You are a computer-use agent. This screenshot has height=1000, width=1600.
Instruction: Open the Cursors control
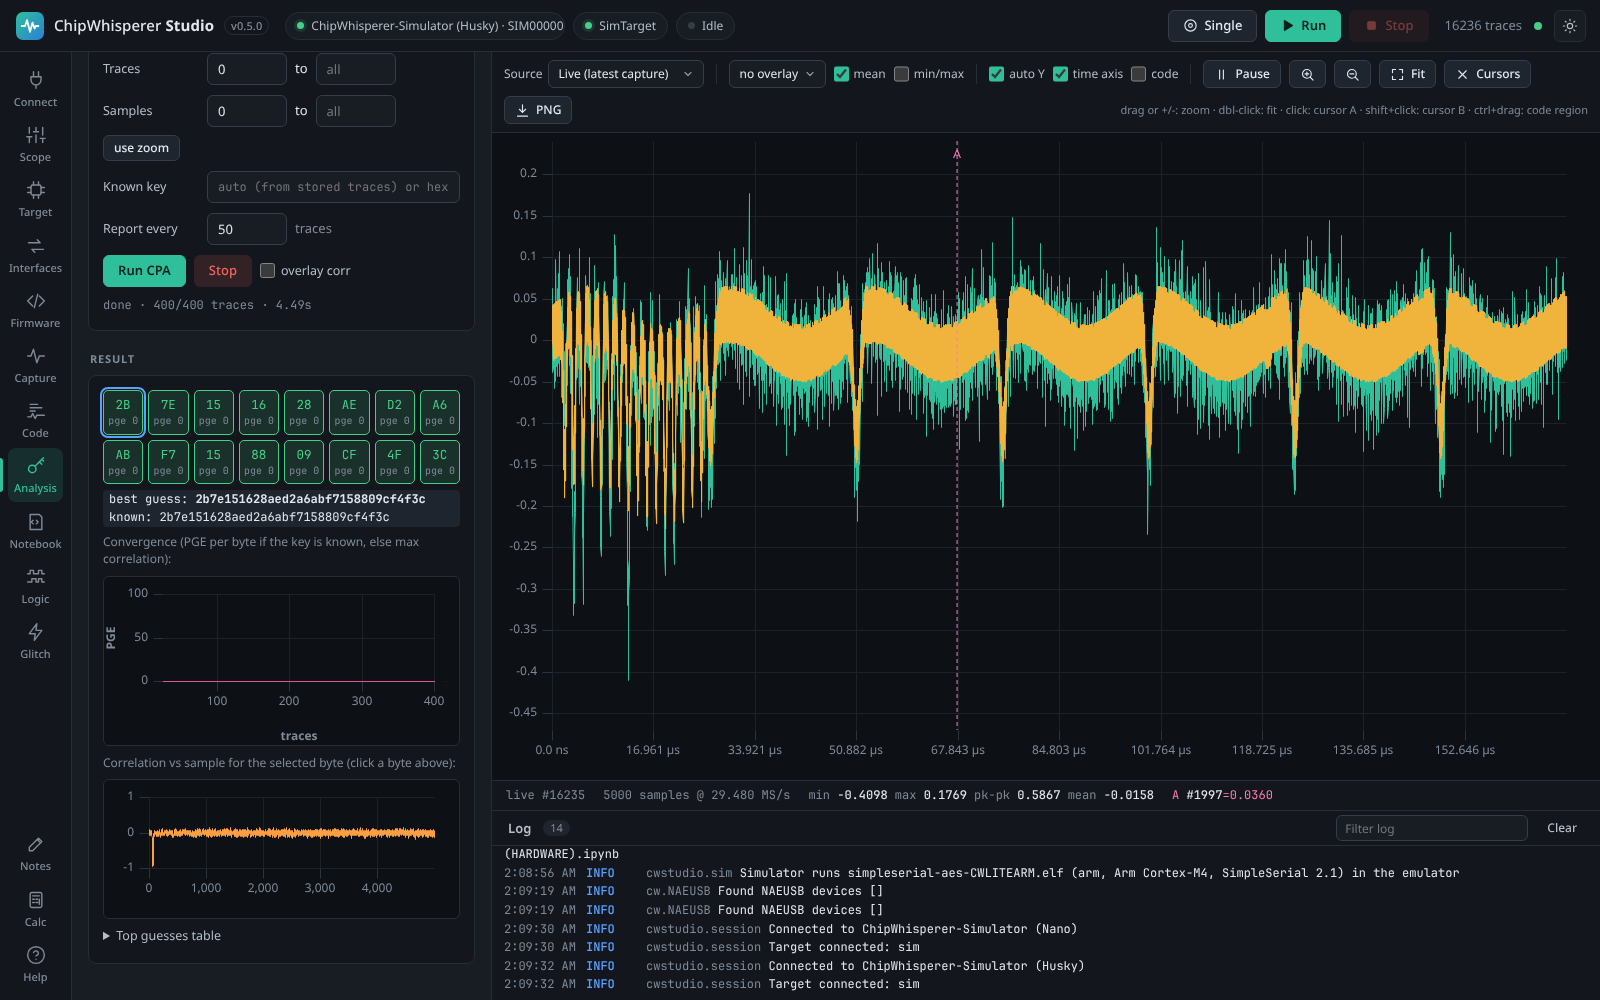click(x=1487, y=74)
